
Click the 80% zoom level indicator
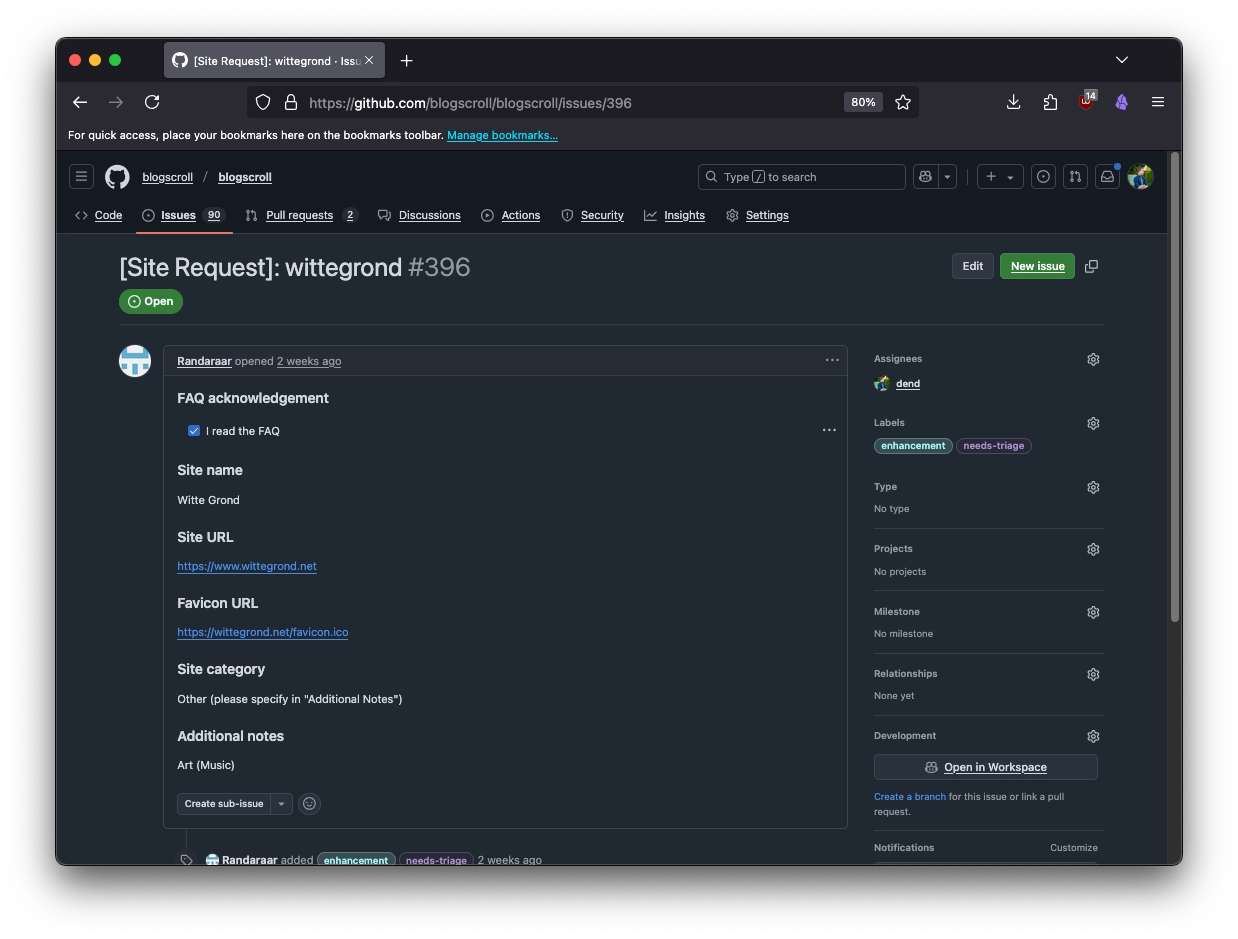pyautogui.click(x=863, y=102)
